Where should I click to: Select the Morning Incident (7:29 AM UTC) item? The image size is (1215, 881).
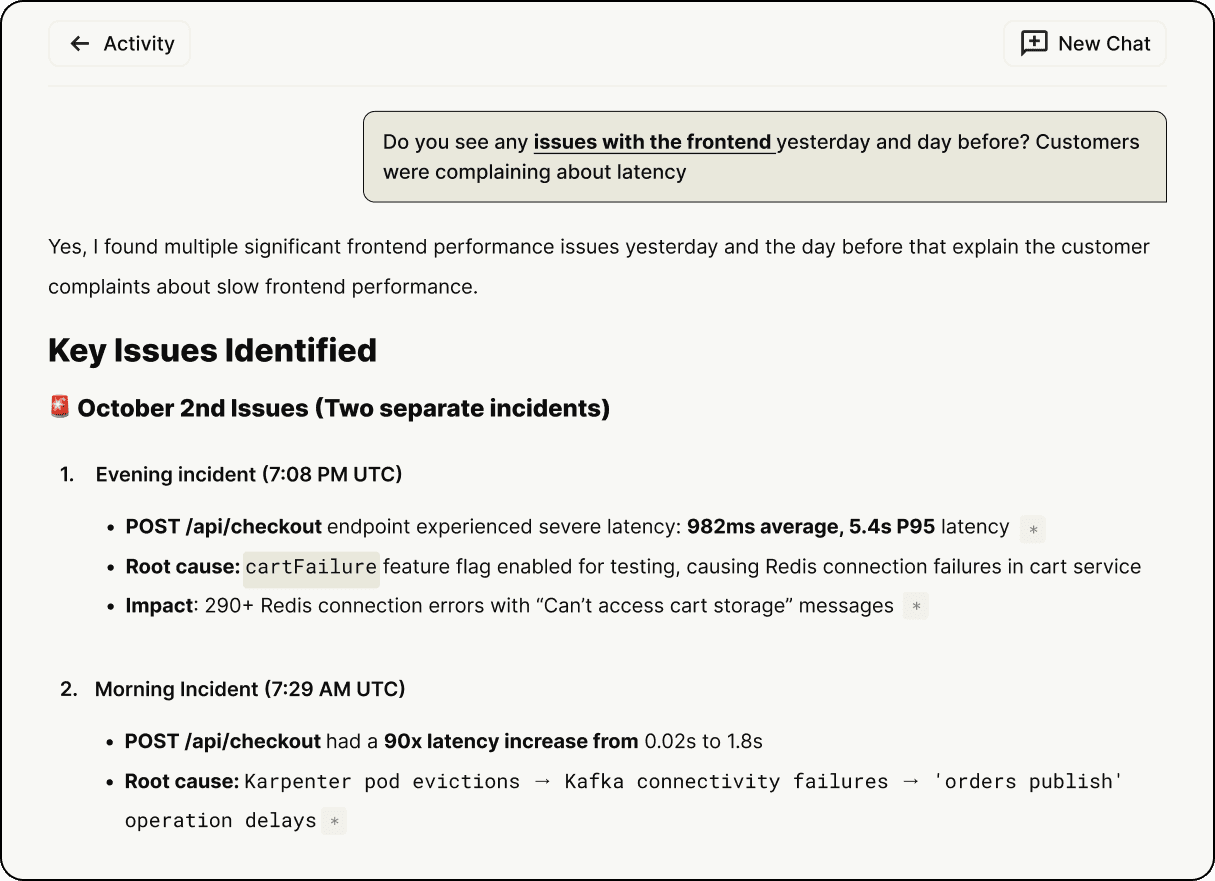[x=249, y=689]
